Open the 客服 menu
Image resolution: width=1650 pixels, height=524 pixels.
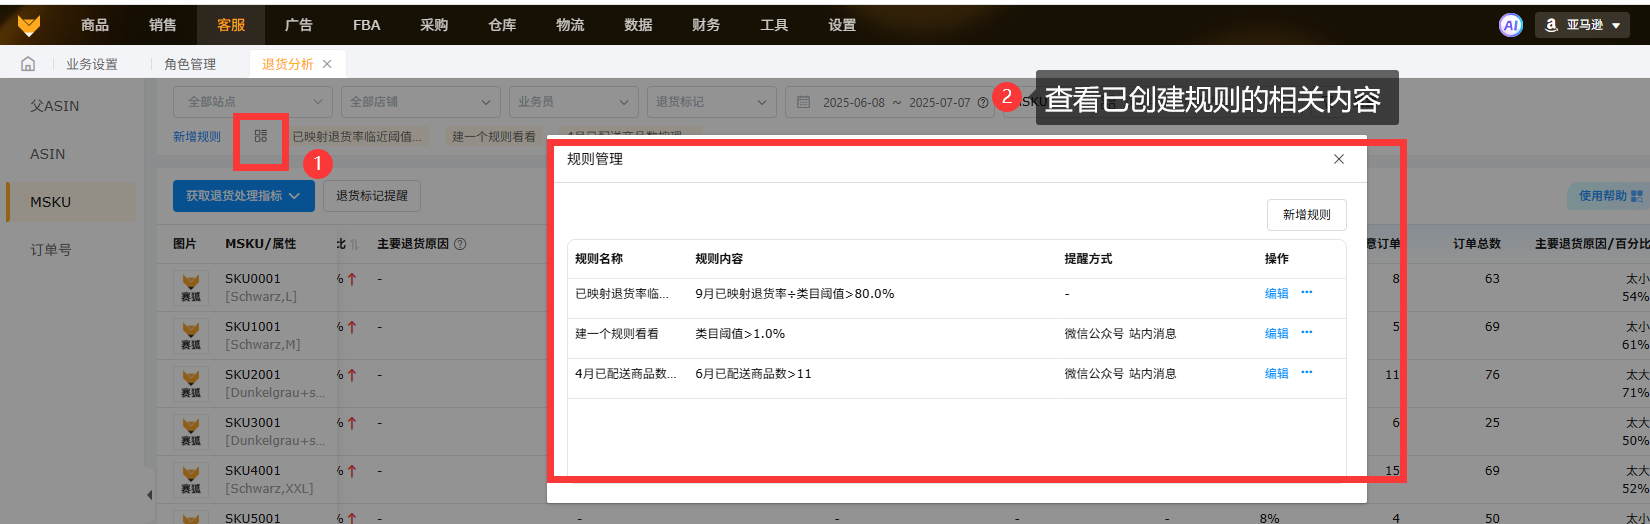[231, 25]
